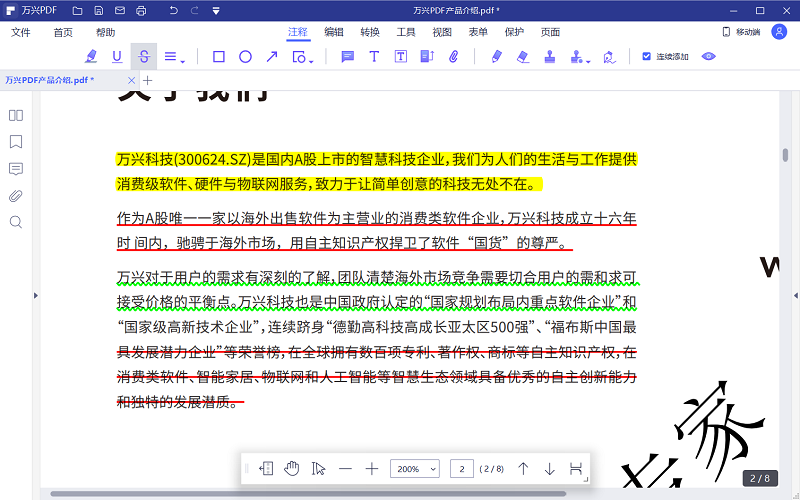800x500 pixels.
Task: Open the 首页 menu
Action: [x=63, y=33]
